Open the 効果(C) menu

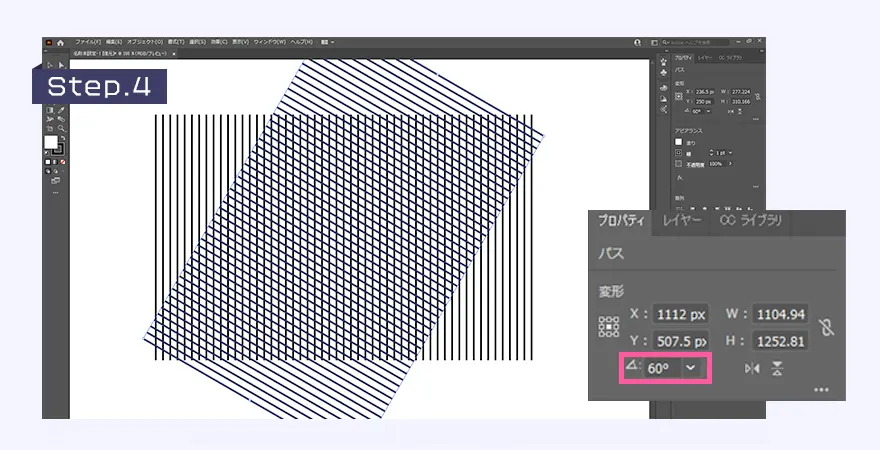point(219,43)
